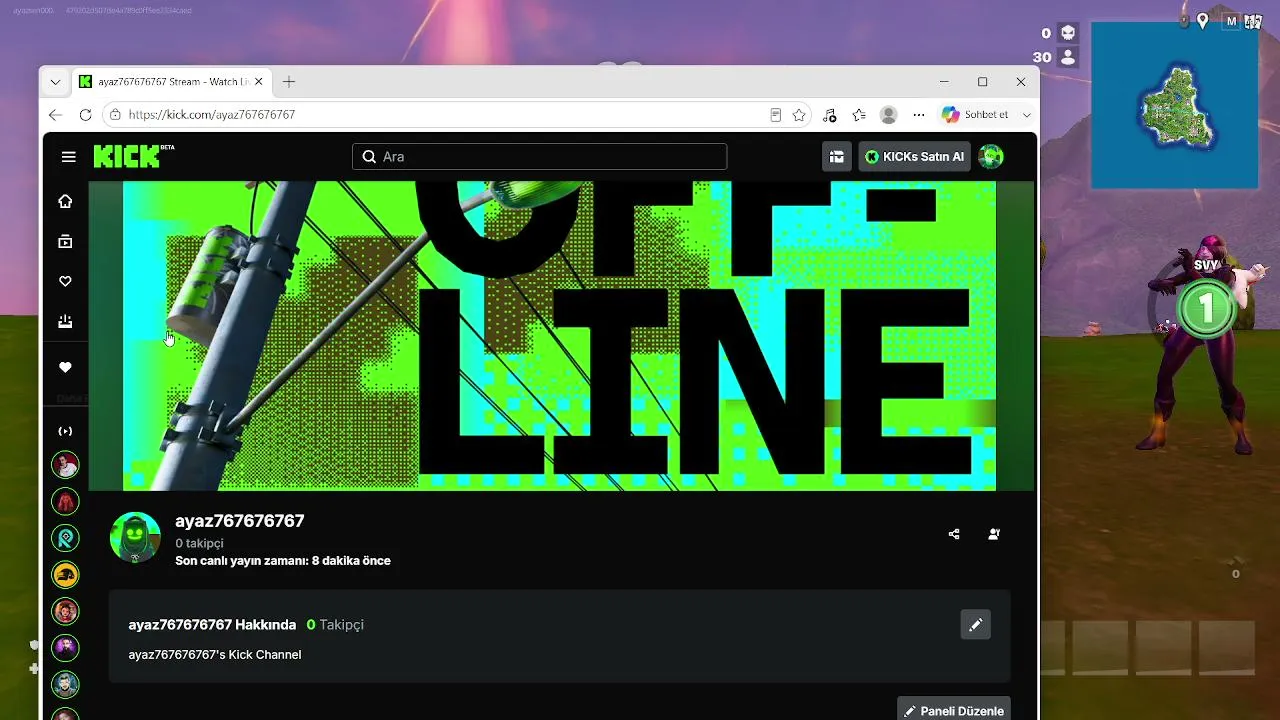Click the M key map icon above minimap
The image size is (1280, 720).
click(x=1231, y=20)
